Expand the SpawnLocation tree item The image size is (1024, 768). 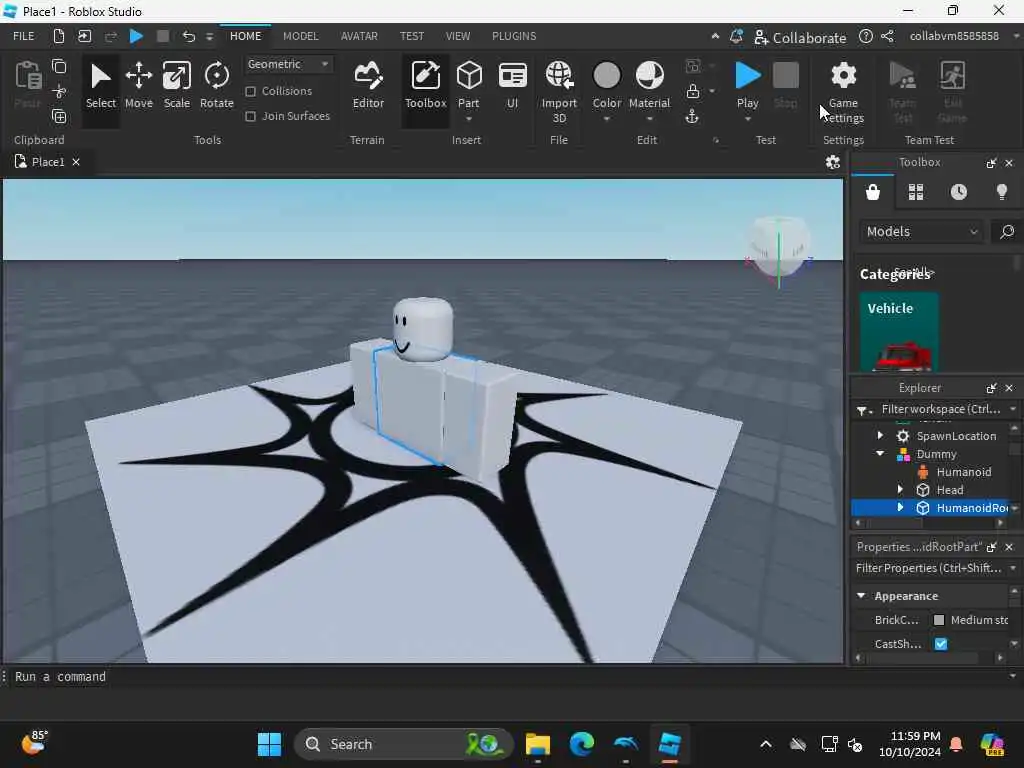(x=880, y=435)
